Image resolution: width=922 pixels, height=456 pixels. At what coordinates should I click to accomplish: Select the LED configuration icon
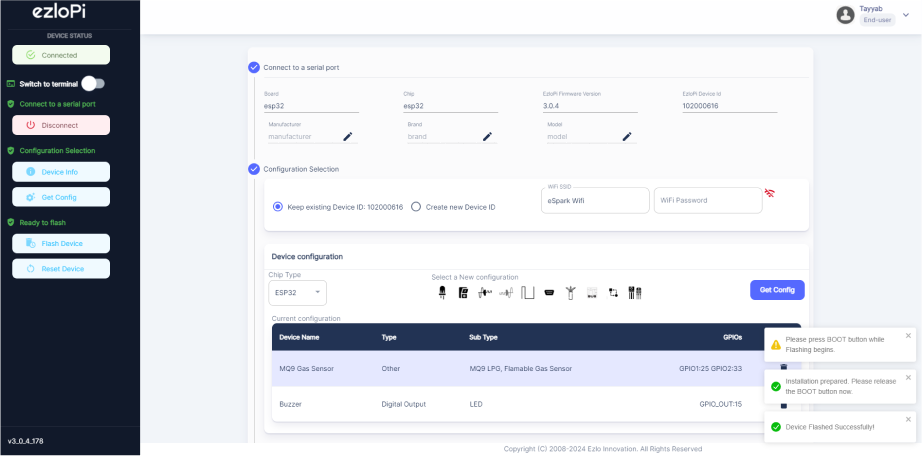pyautogui.click(x=442, y=292)
